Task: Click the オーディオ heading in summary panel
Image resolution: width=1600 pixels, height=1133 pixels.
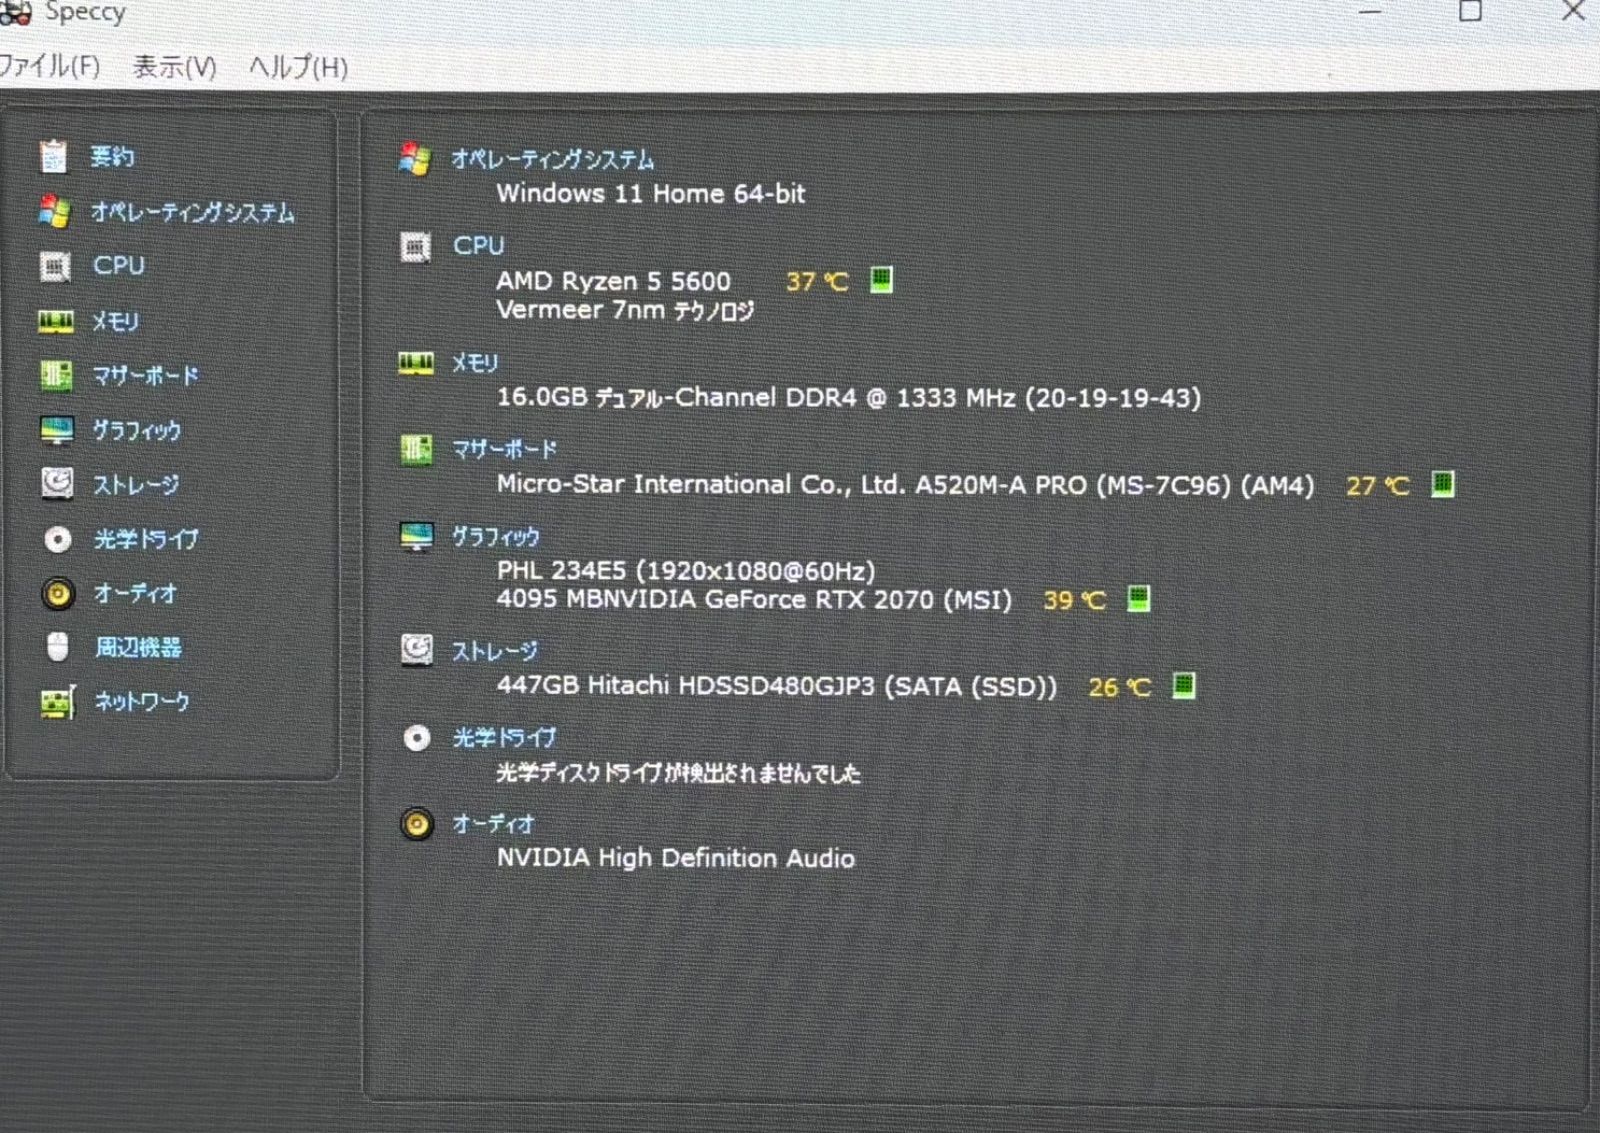Action: pyautogui.click(x=493, y=824)
